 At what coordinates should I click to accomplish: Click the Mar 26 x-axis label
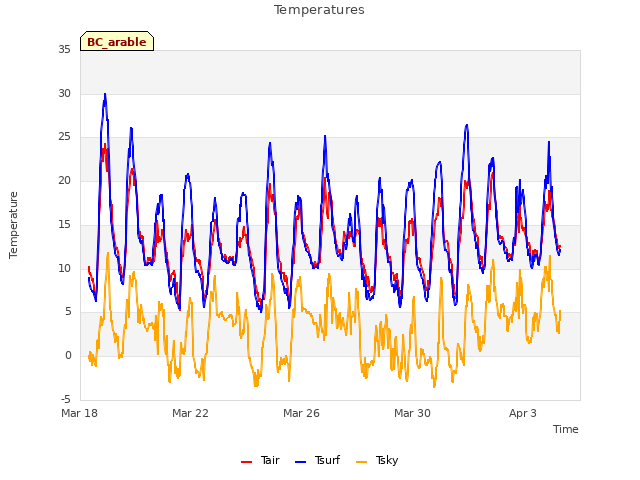301,413
